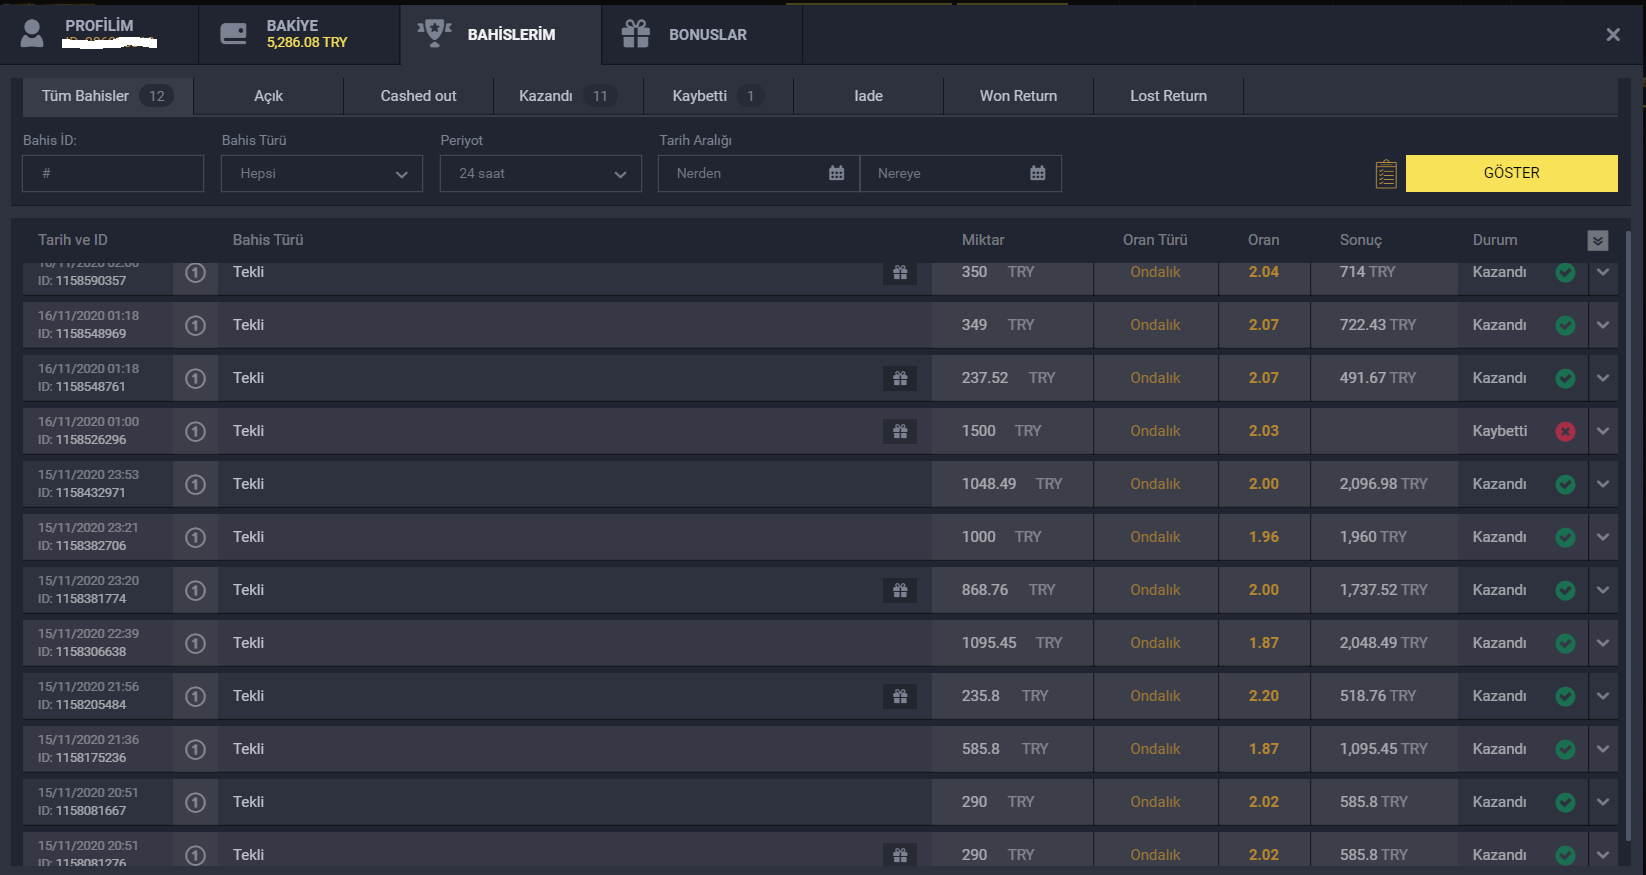Expand bet ID 1158081667 details
1646x875 pixels.
[1603, 802]
